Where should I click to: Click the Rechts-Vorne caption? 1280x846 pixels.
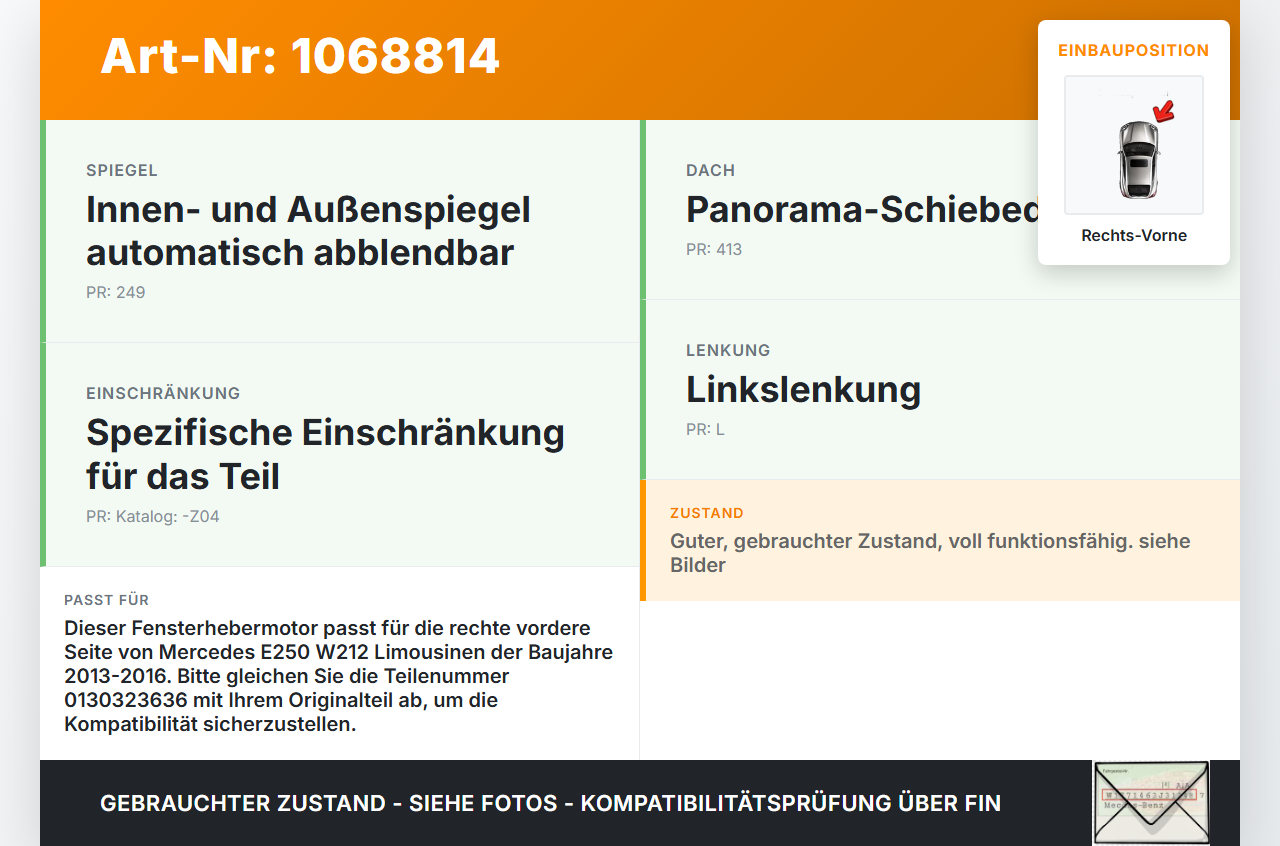click(x=1134, y=236)
